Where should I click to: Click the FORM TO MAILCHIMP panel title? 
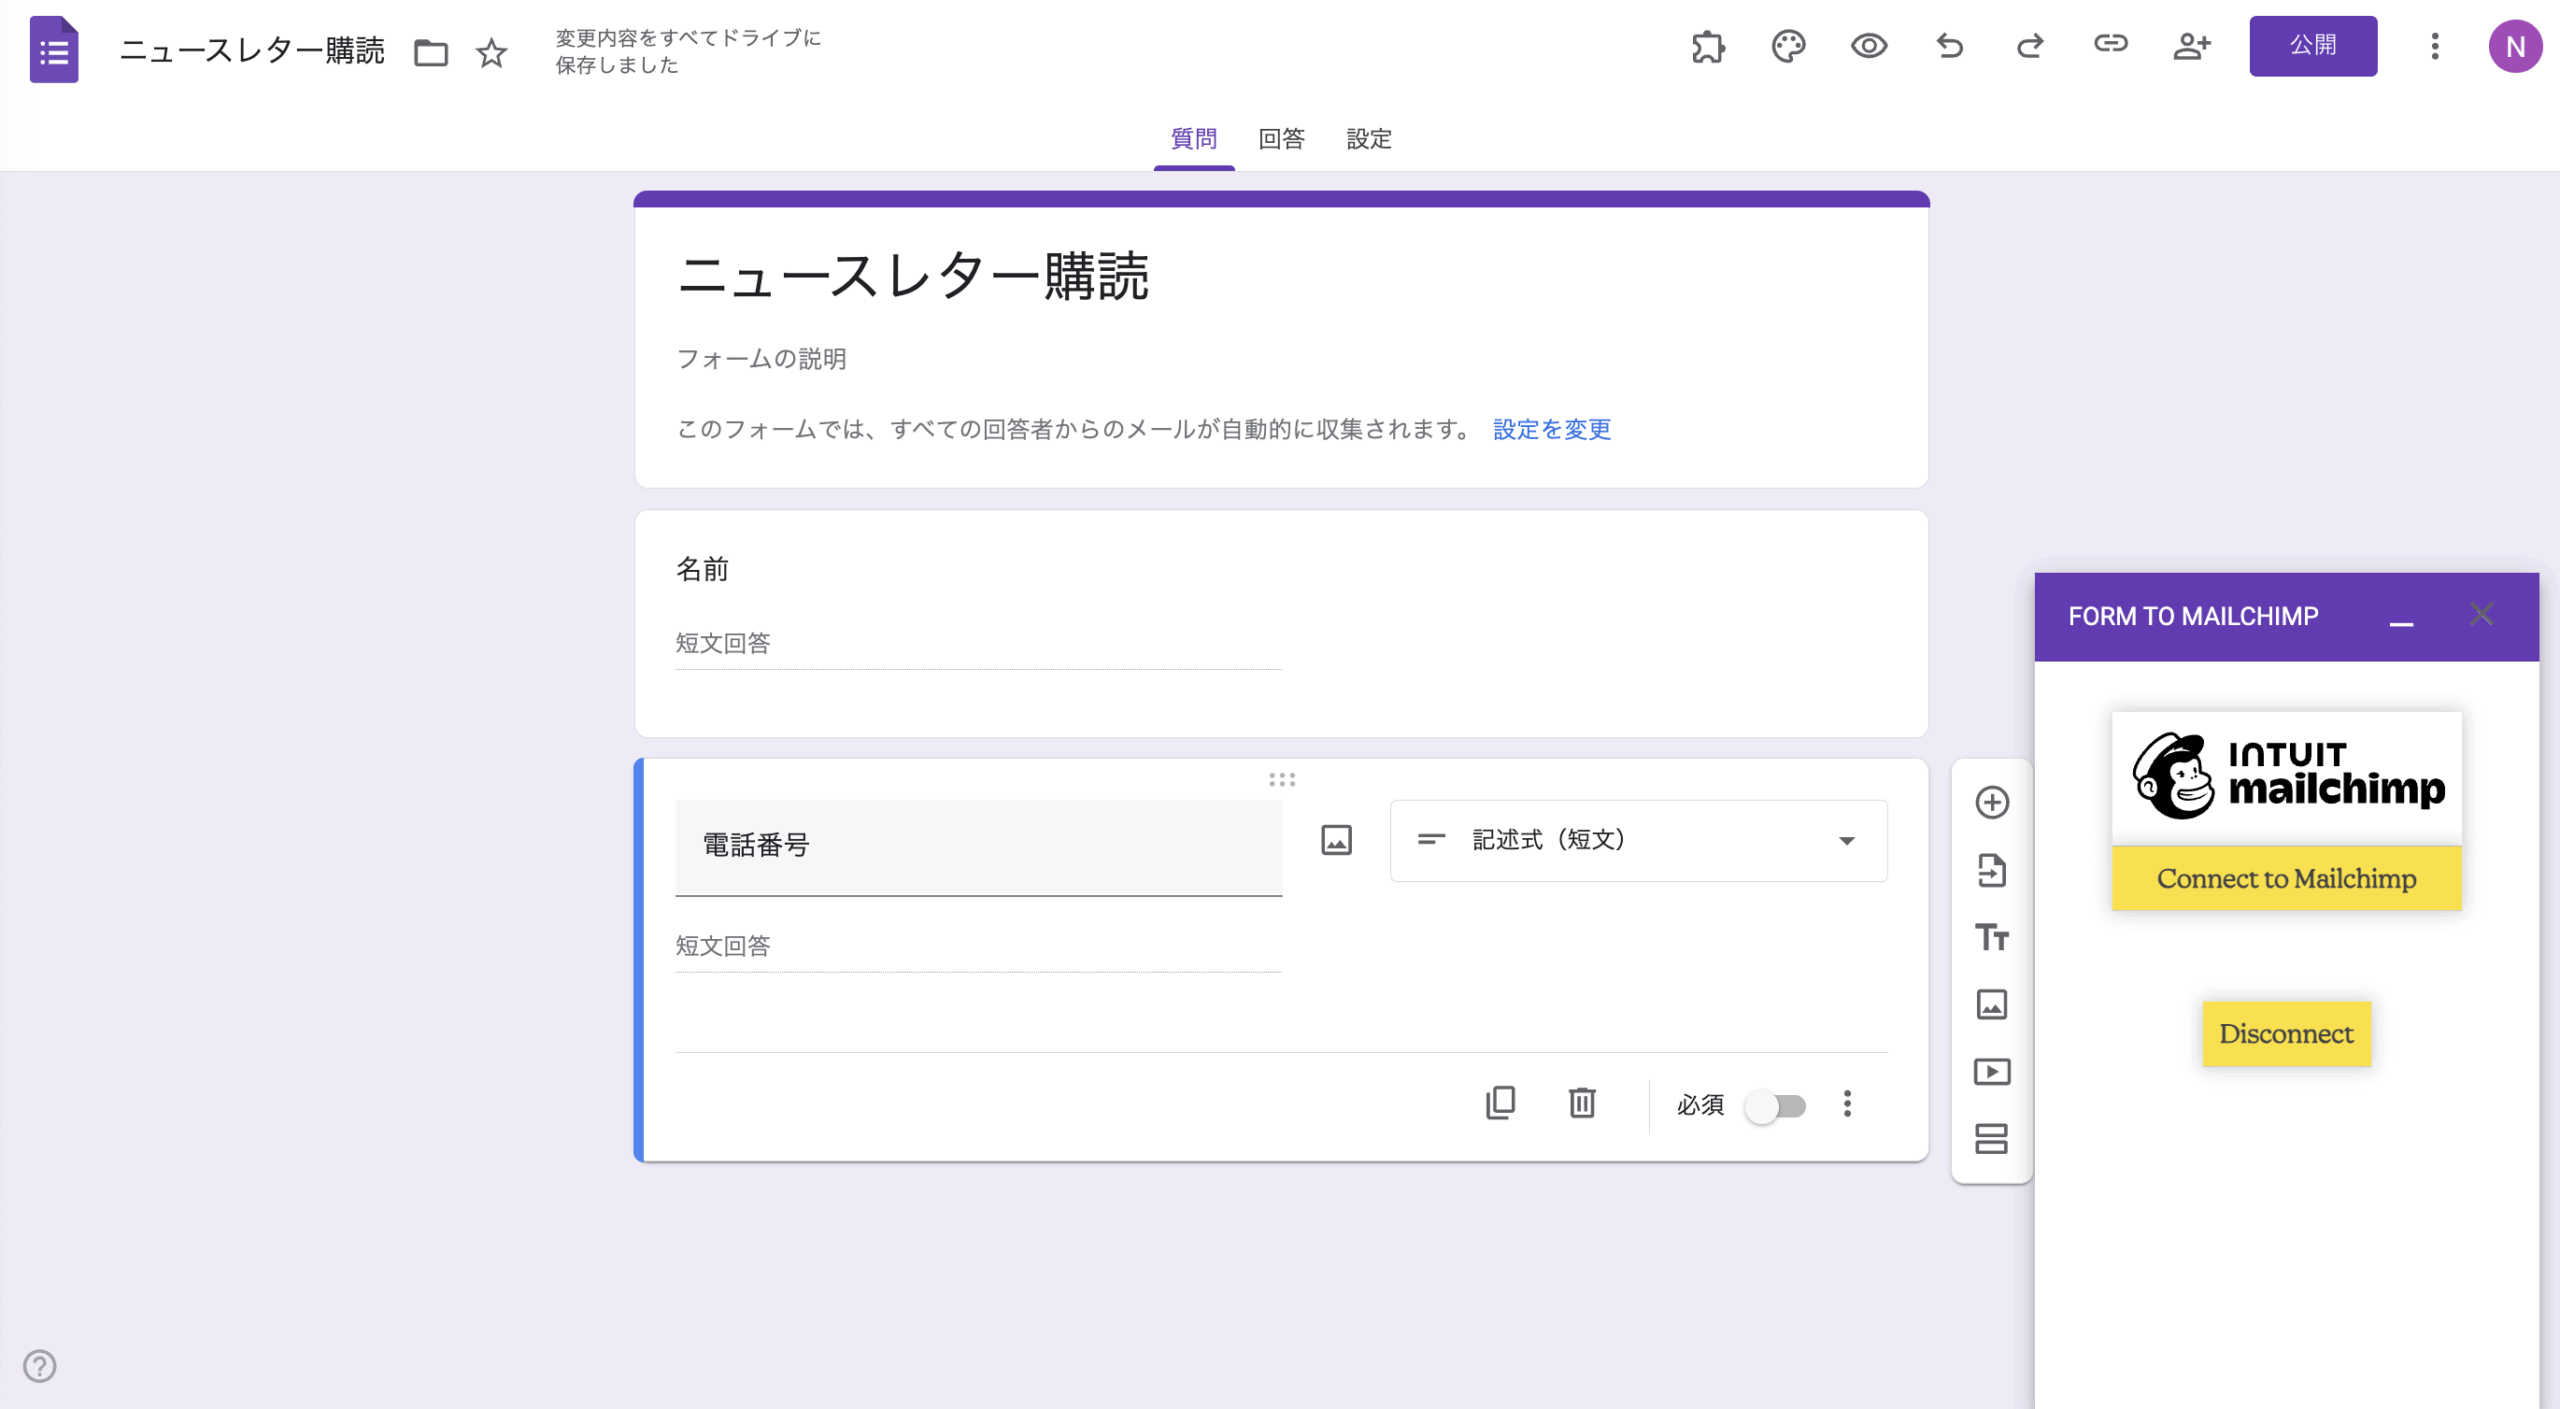point(2193,616)
